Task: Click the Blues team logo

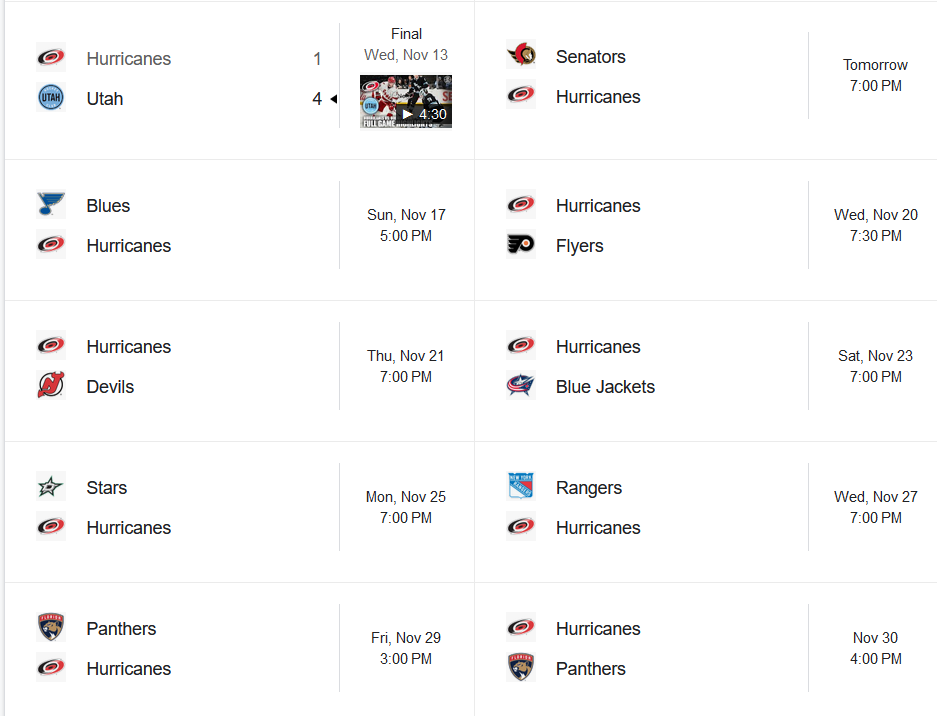Action: pyautogui.click(x=51, y=205)
